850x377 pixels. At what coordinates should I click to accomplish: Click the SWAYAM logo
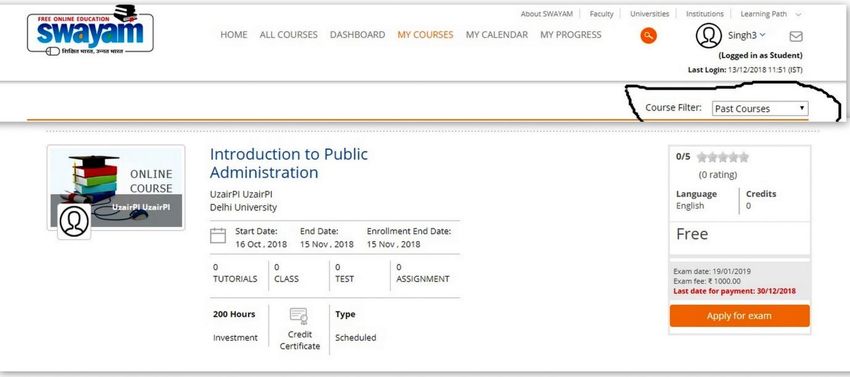click(x=90, y=31)
